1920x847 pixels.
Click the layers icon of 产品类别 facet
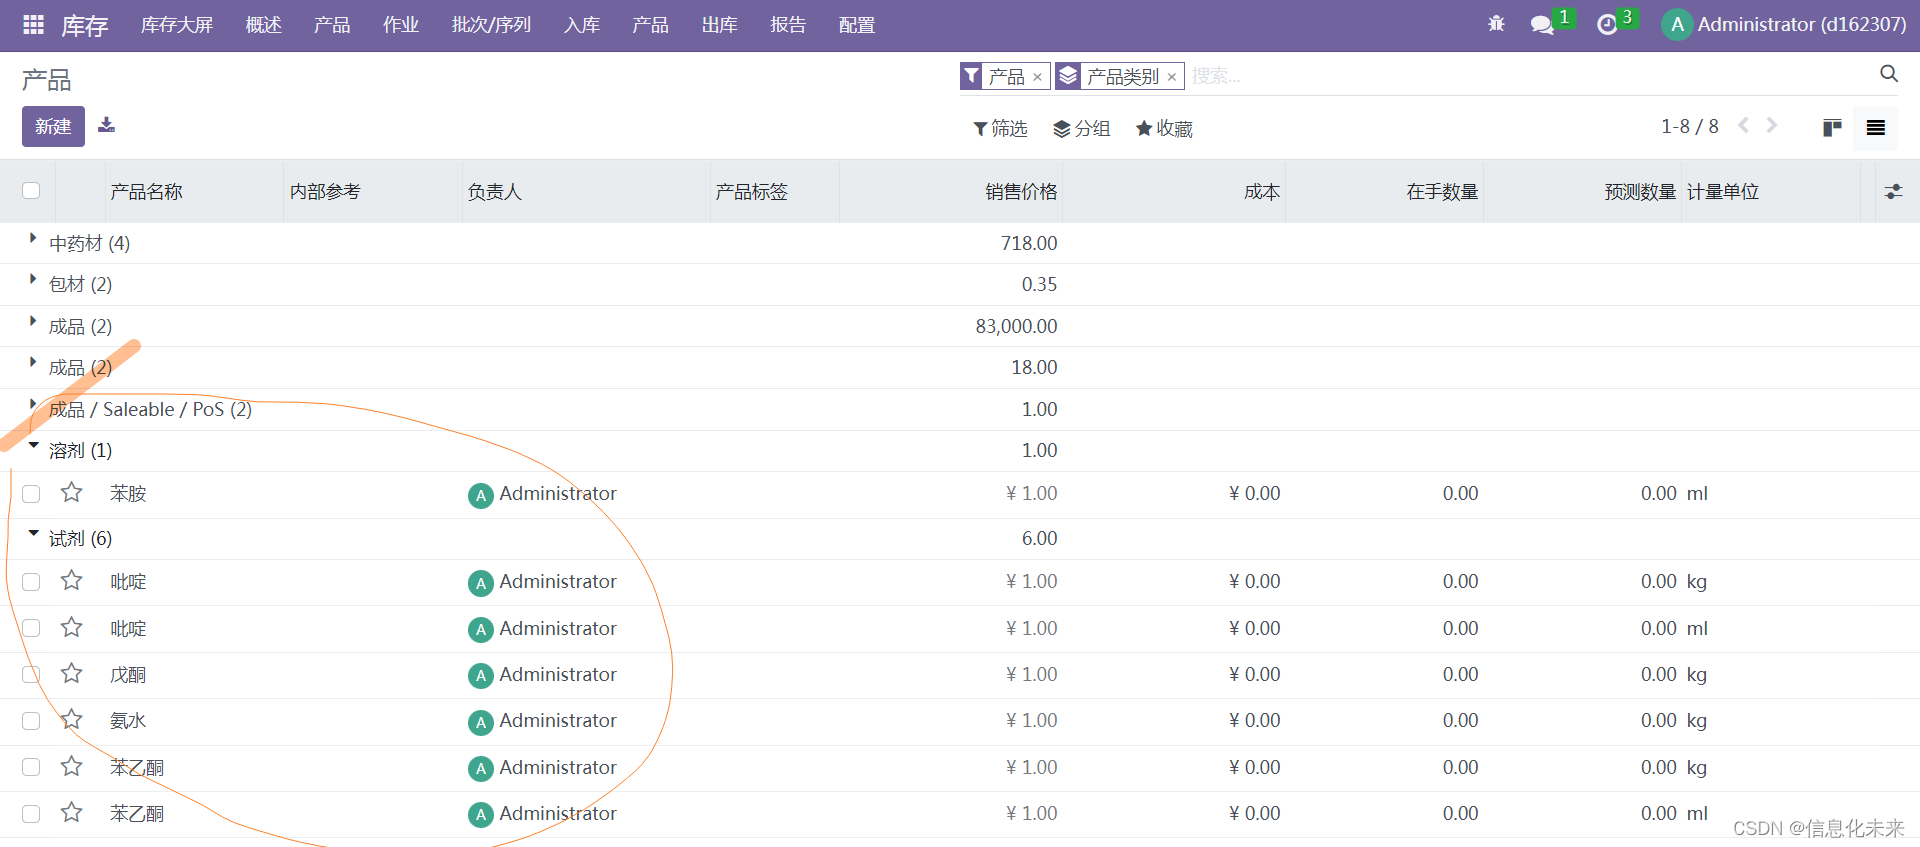pos(1068,76)
